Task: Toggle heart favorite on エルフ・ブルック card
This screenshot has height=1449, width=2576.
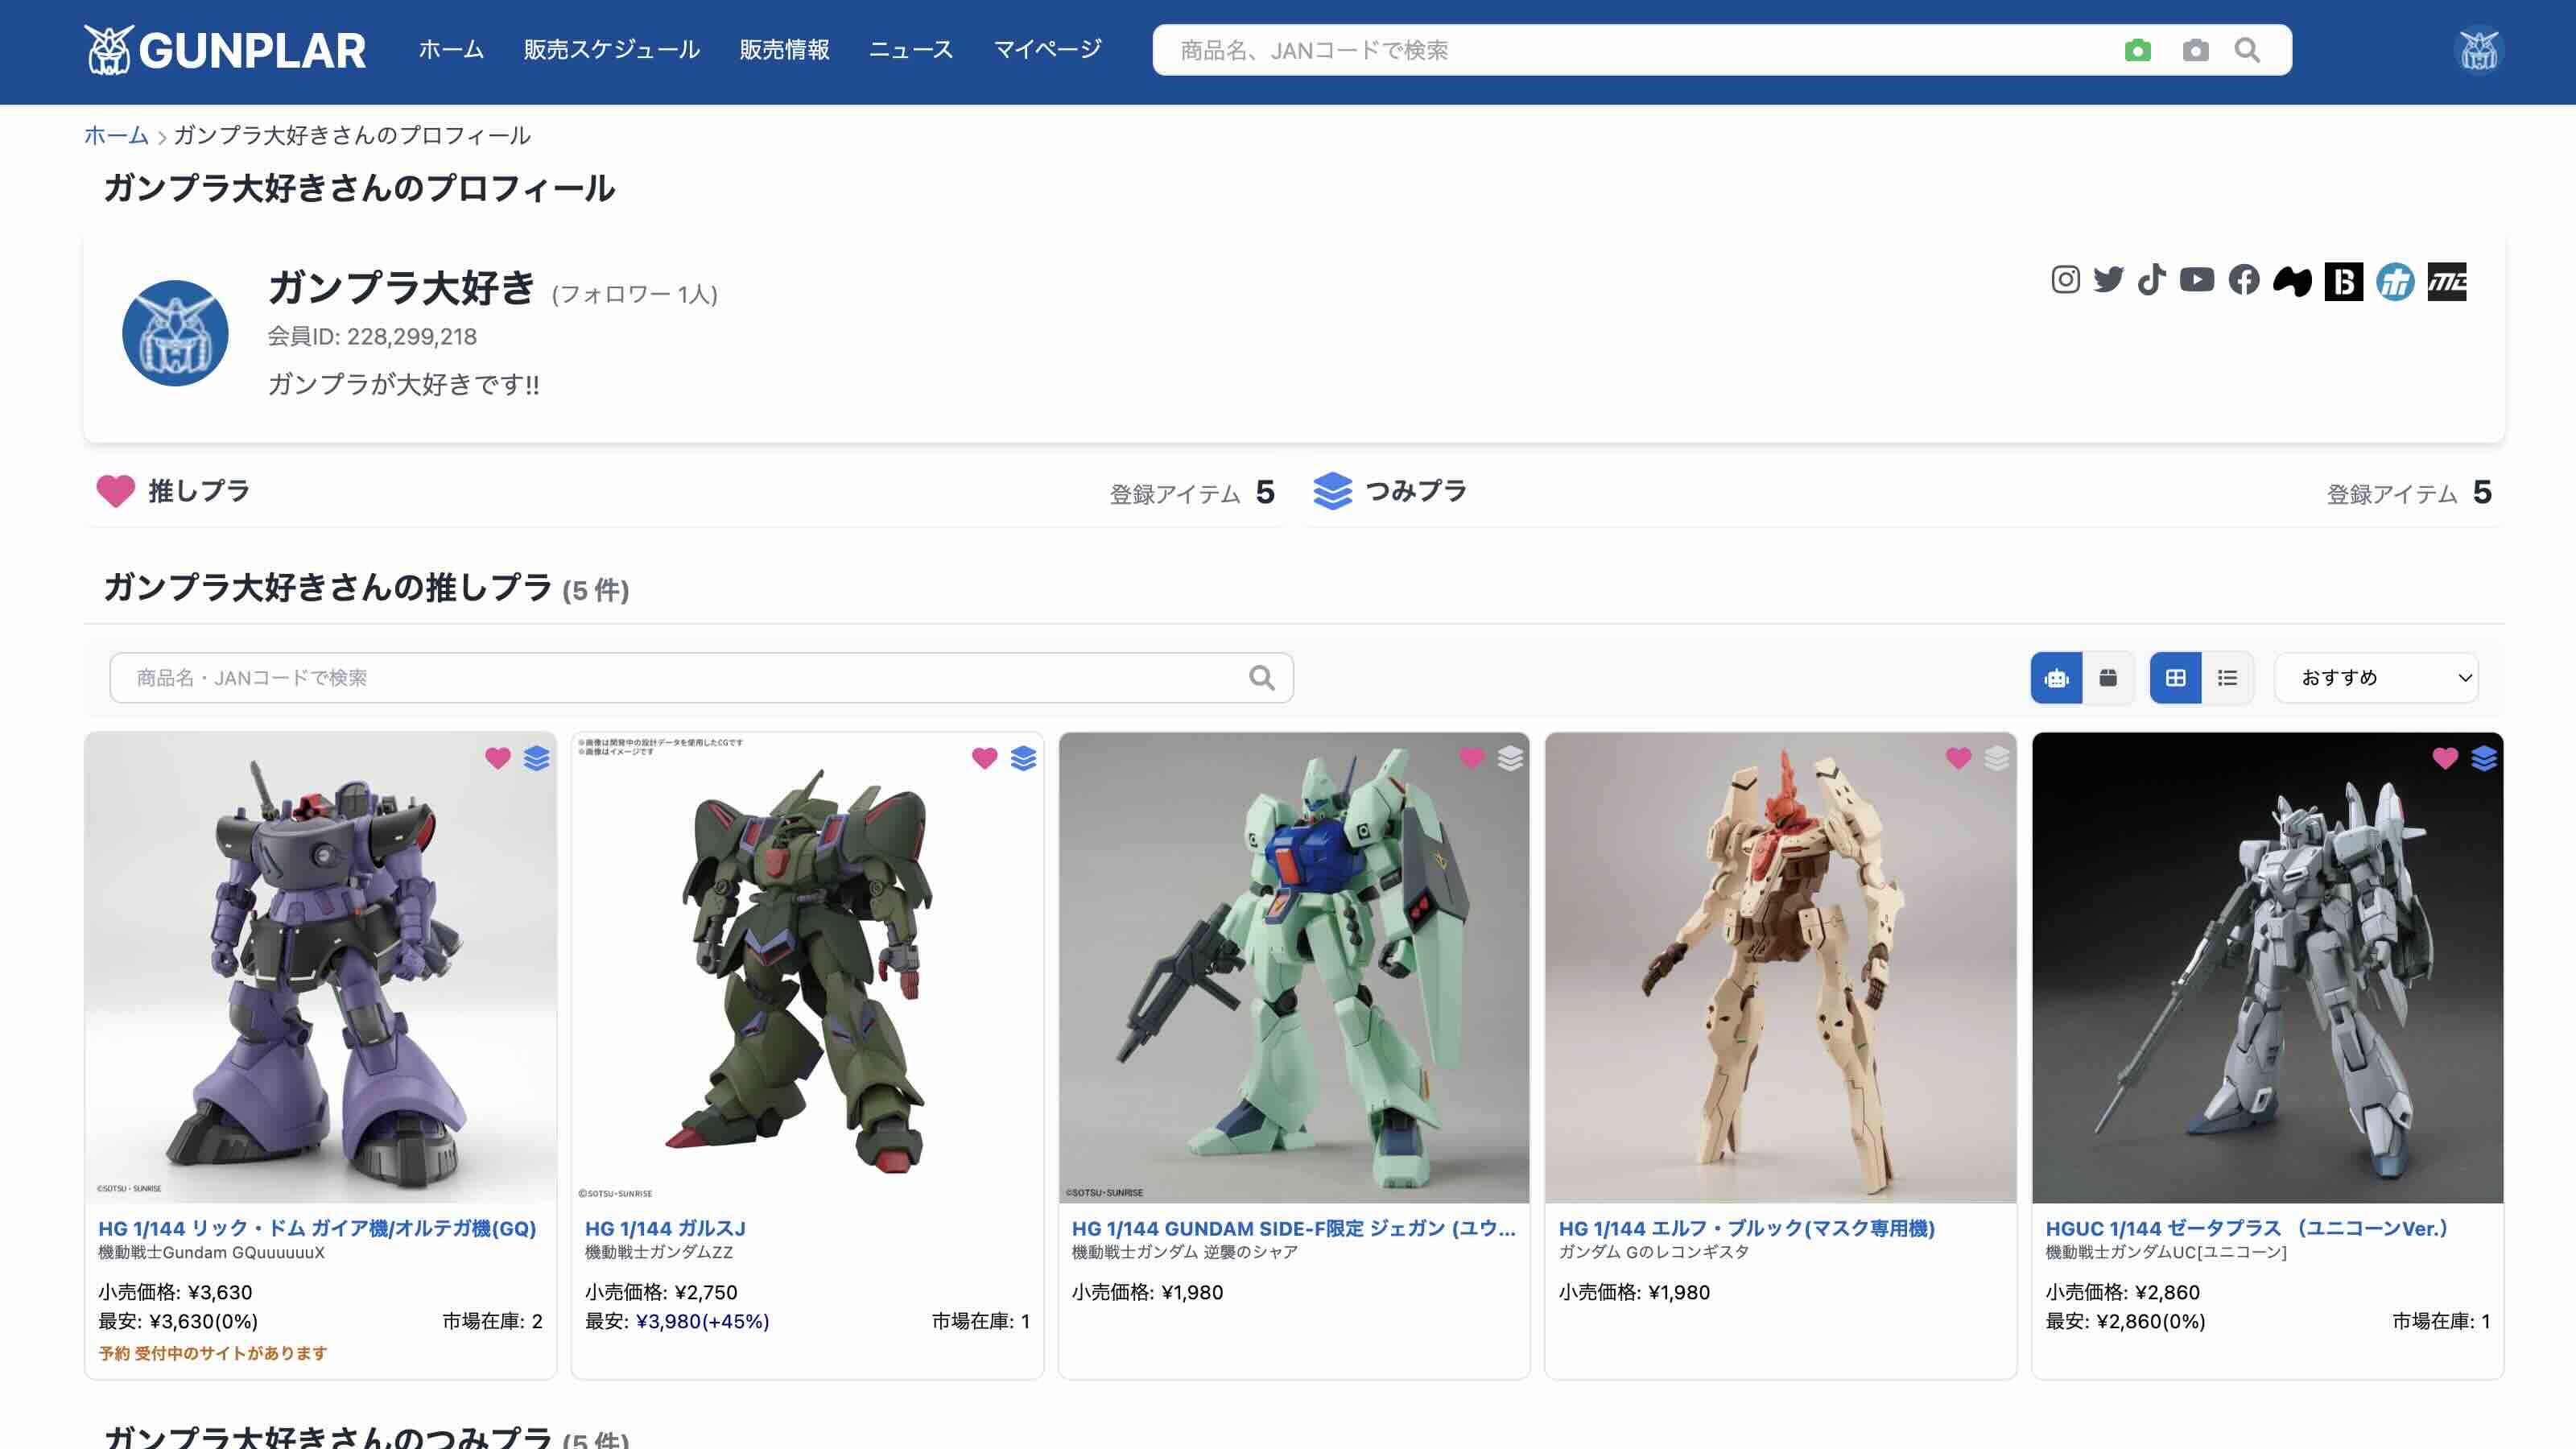Action: [x=1959, y=758]
